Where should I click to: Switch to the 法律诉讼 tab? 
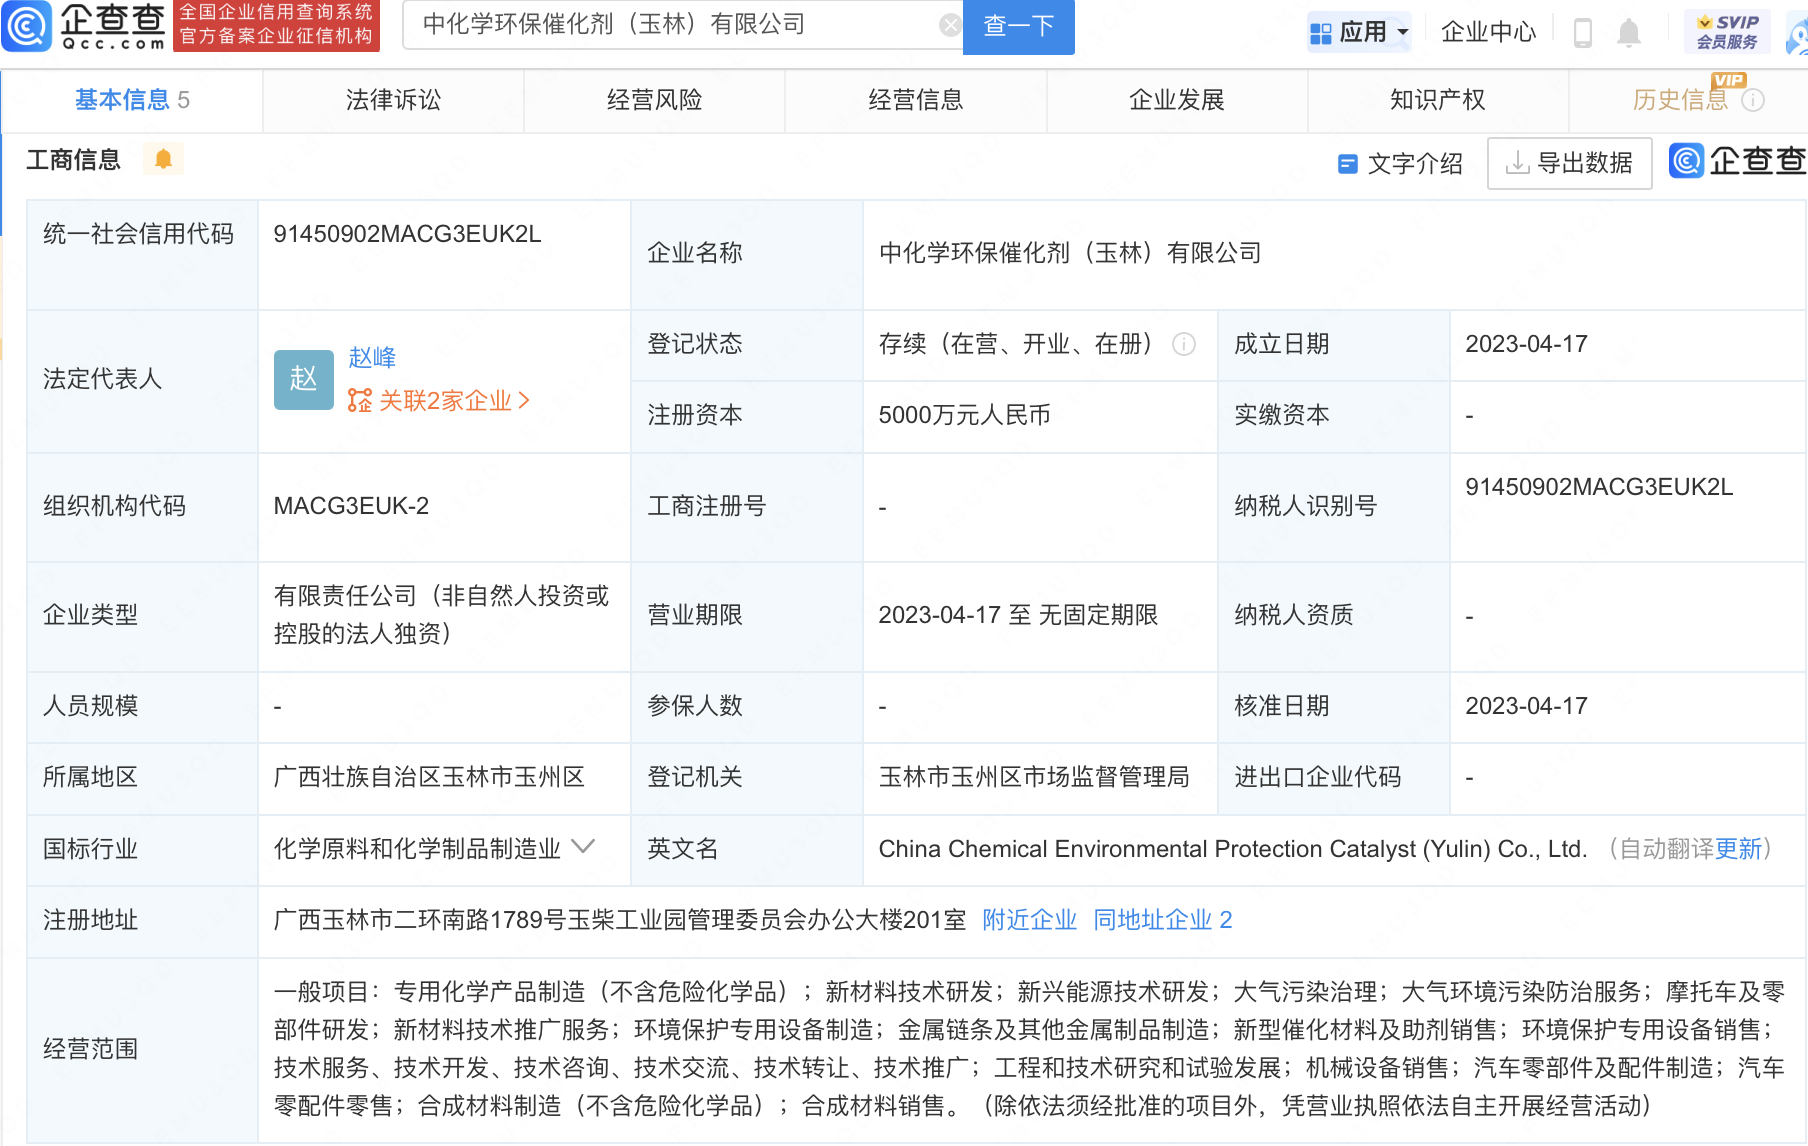(393, 100)
